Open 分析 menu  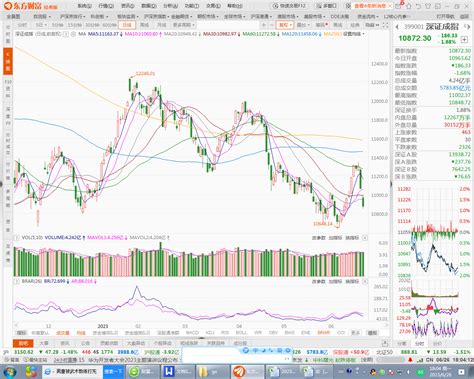[x=170, y=6]
